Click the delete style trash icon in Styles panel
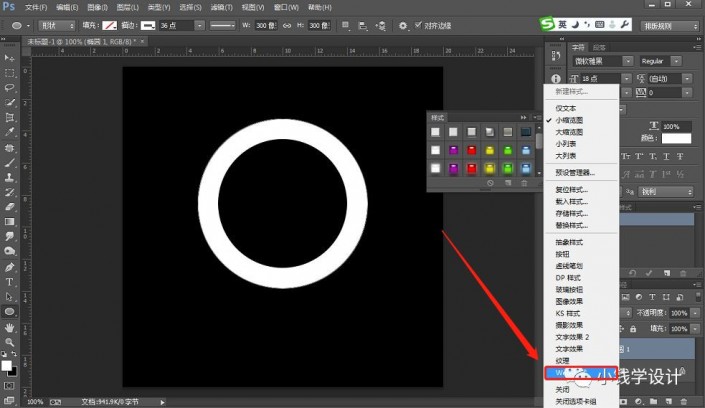705x408 pixels. (523, 183)
